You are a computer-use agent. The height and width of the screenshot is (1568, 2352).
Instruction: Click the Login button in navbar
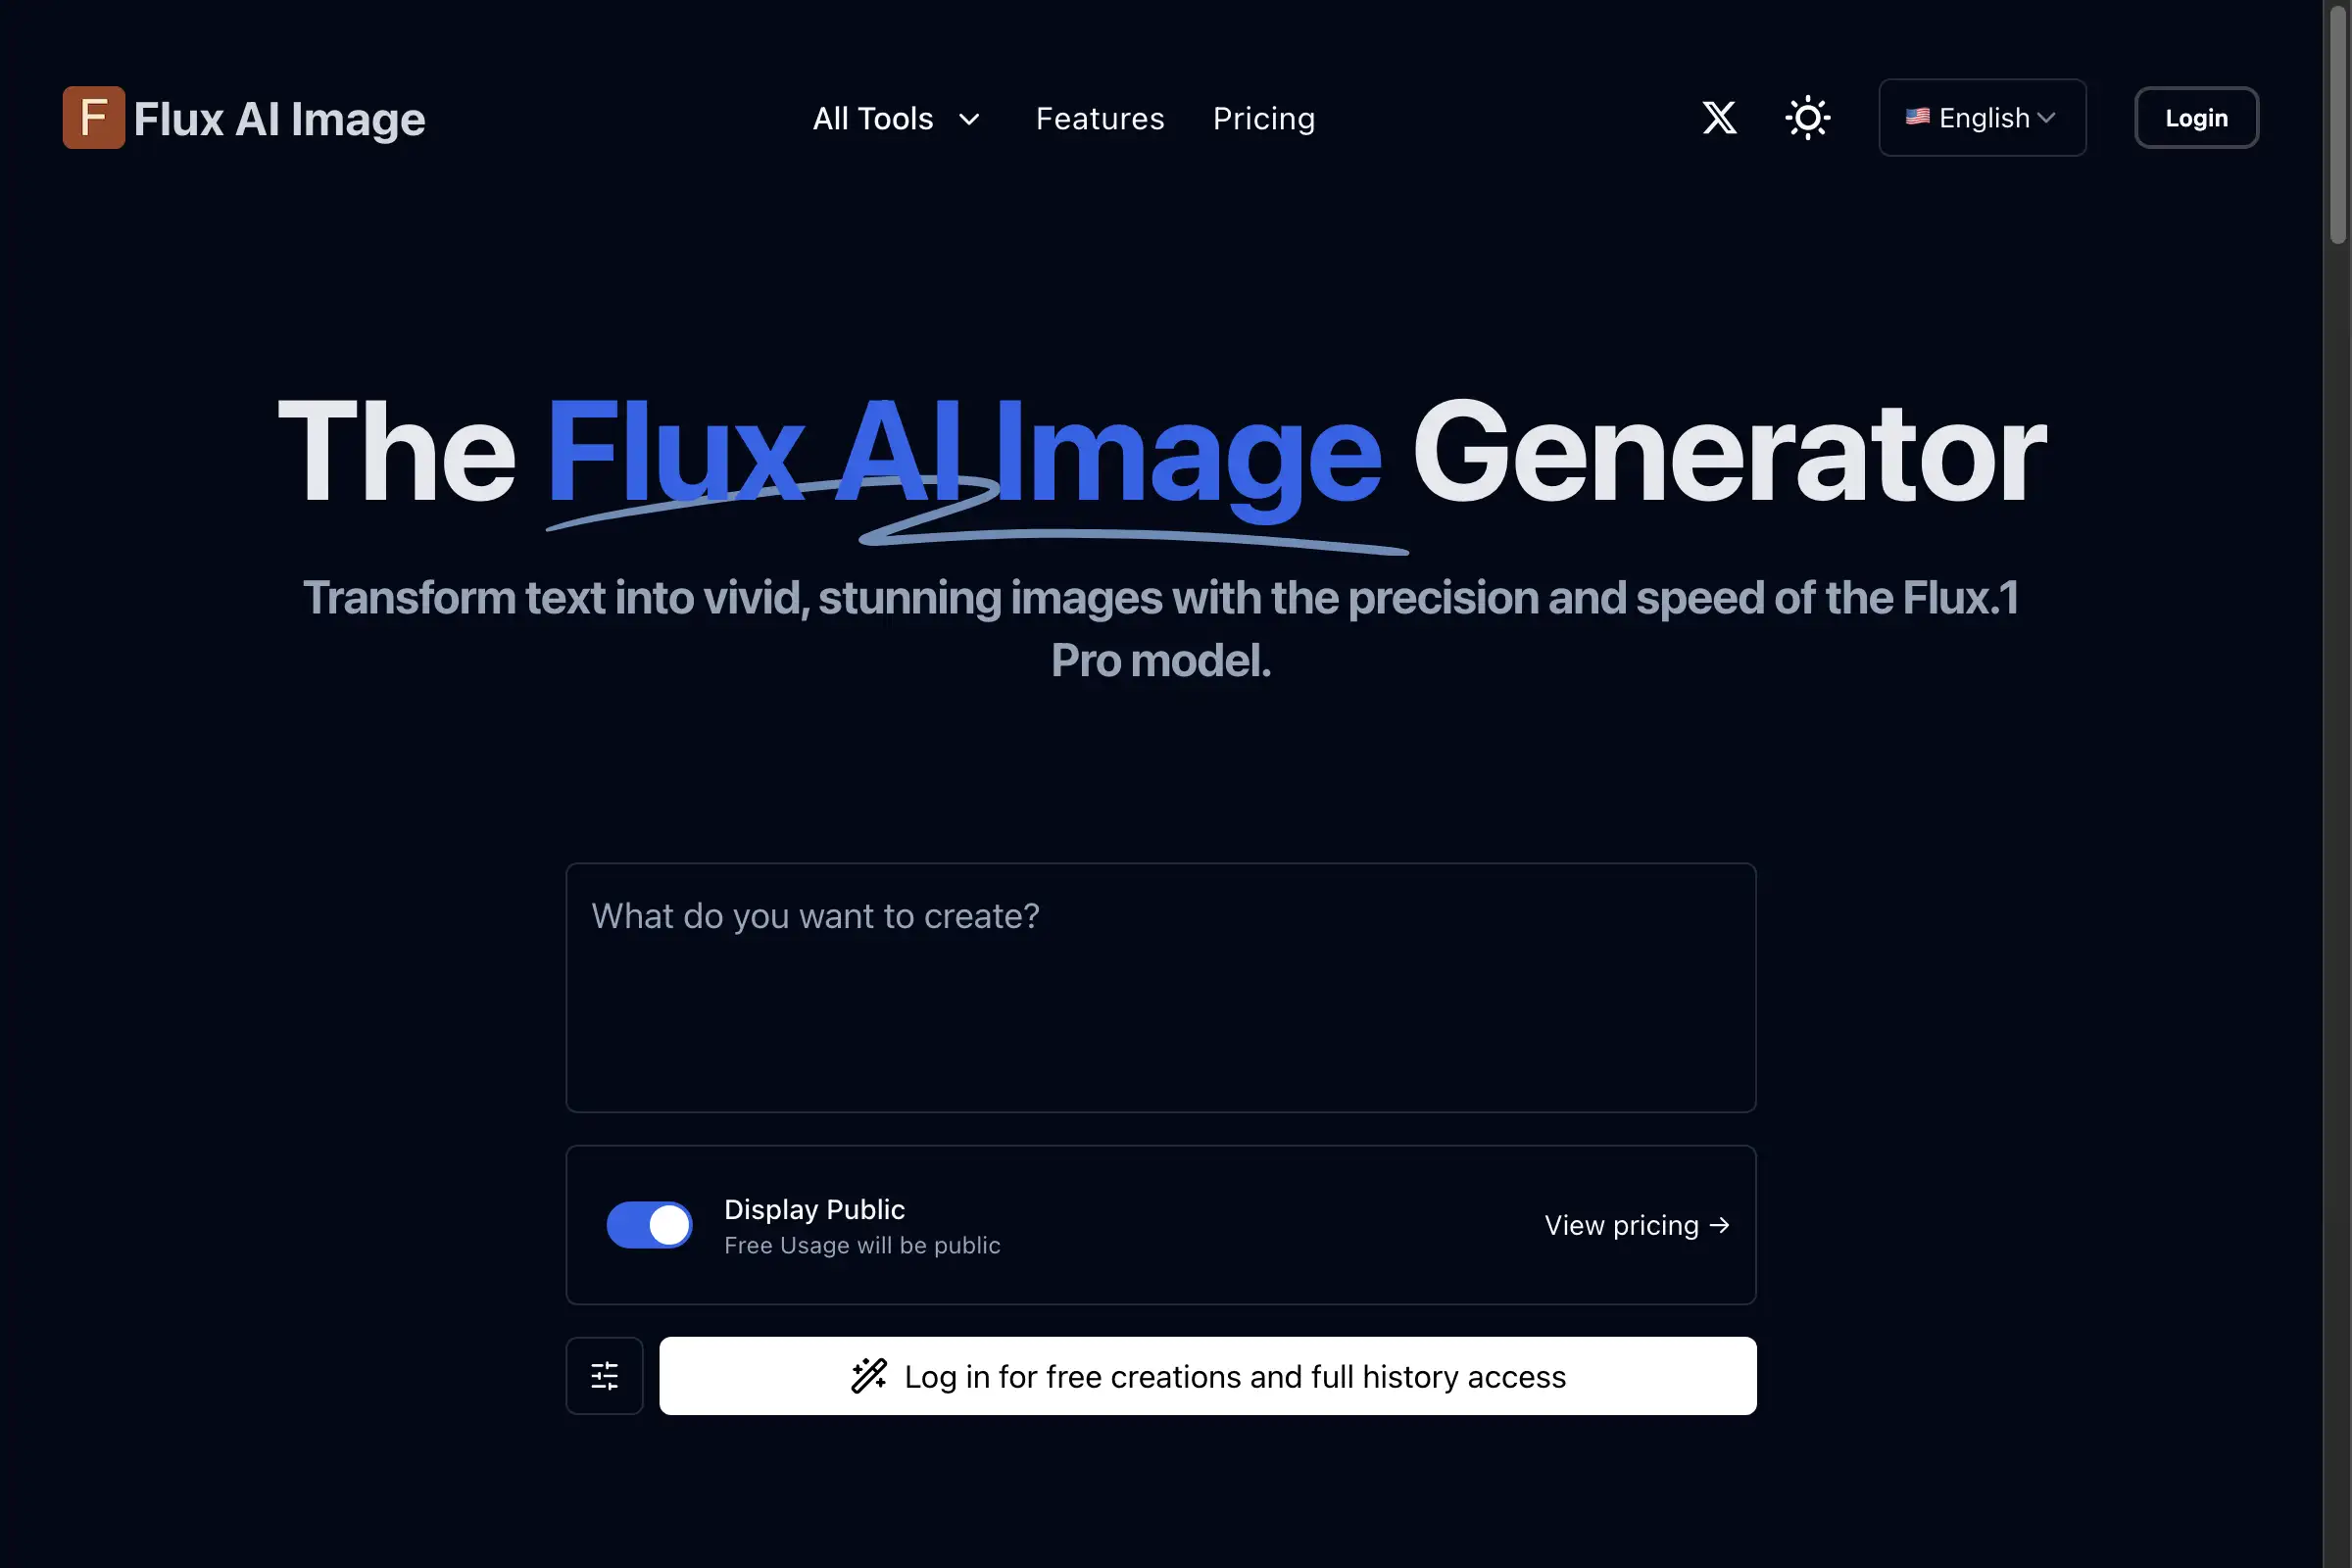coord(2194,118)
